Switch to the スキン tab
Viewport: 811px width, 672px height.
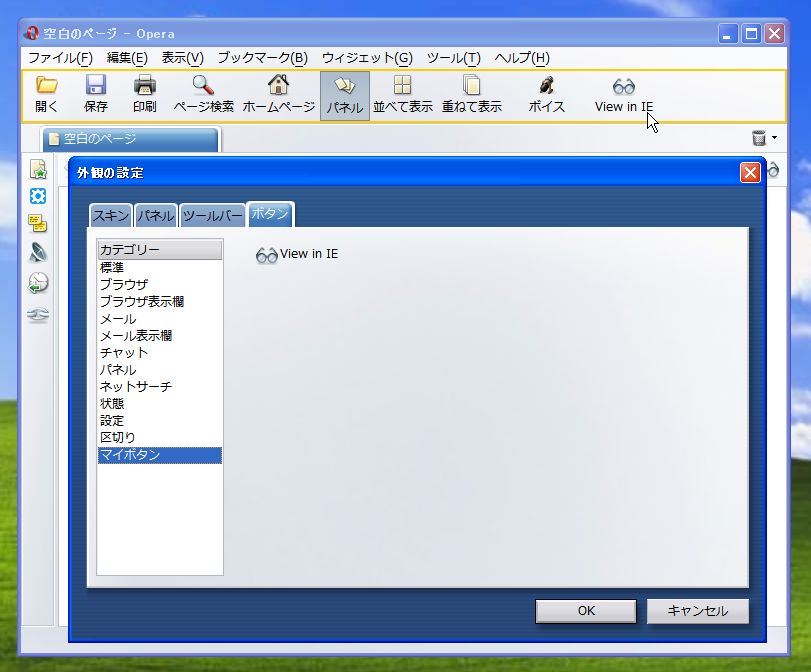click(x=111, y=215)
